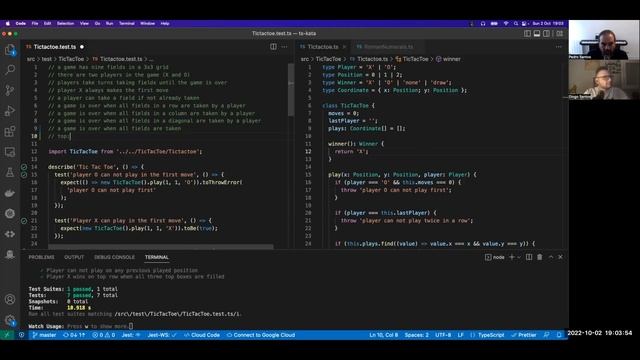
Task: Click the terminal input at Watch Usage prompt
Action: pyautogui.click(x=131, y=326)
